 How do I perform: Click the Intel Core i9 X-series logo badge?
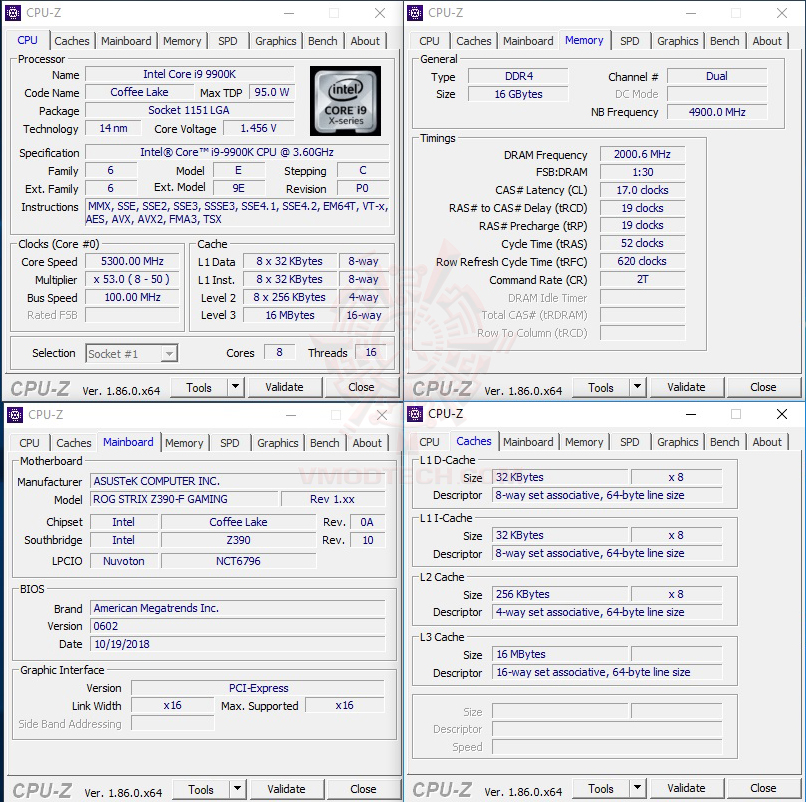tap(345, 102)
